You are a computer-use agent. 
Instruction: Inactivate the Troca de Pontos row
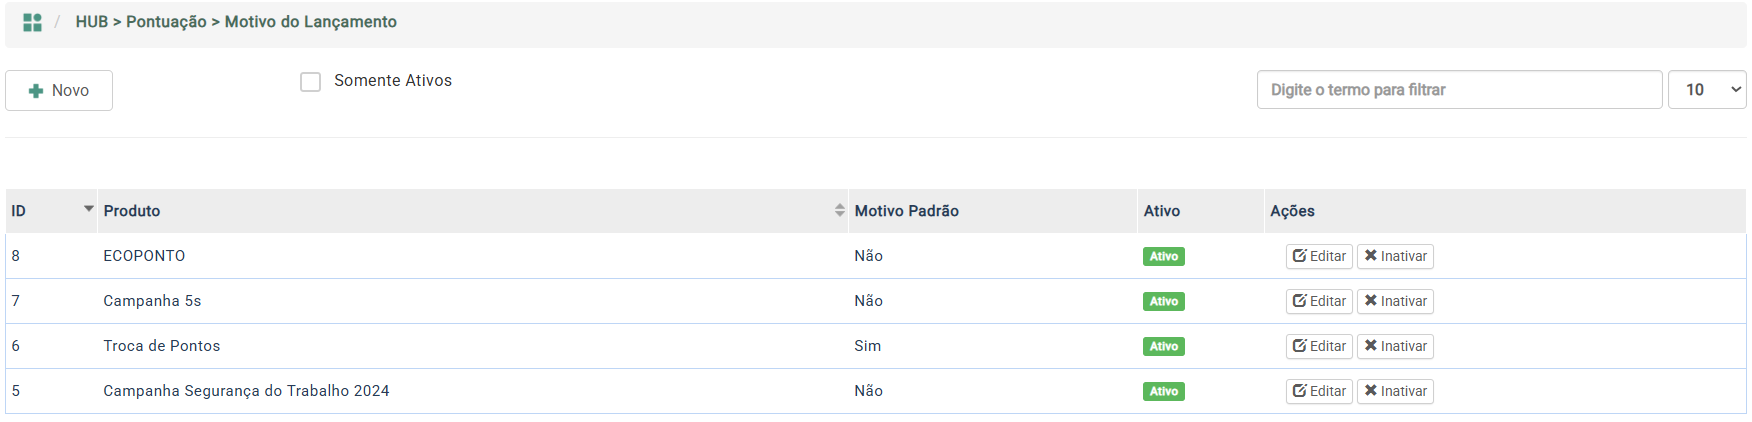(1395, 346)
